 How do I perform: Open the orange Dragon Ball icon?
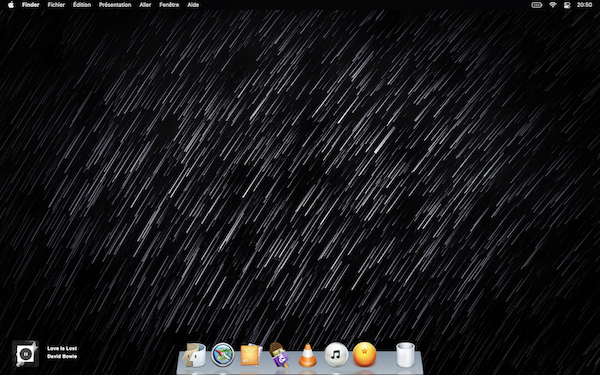[x=364, y=354]
